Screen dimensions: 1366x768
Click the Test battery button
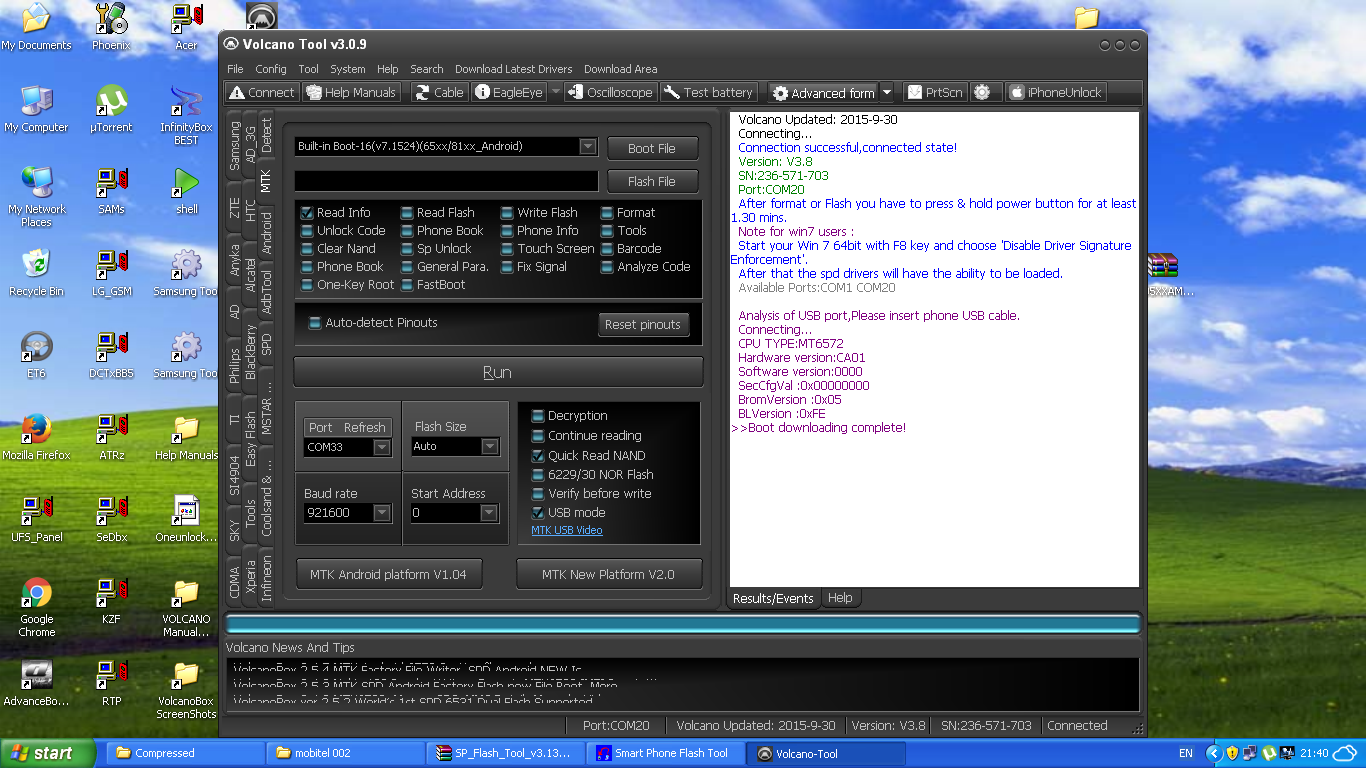point(709,92)
